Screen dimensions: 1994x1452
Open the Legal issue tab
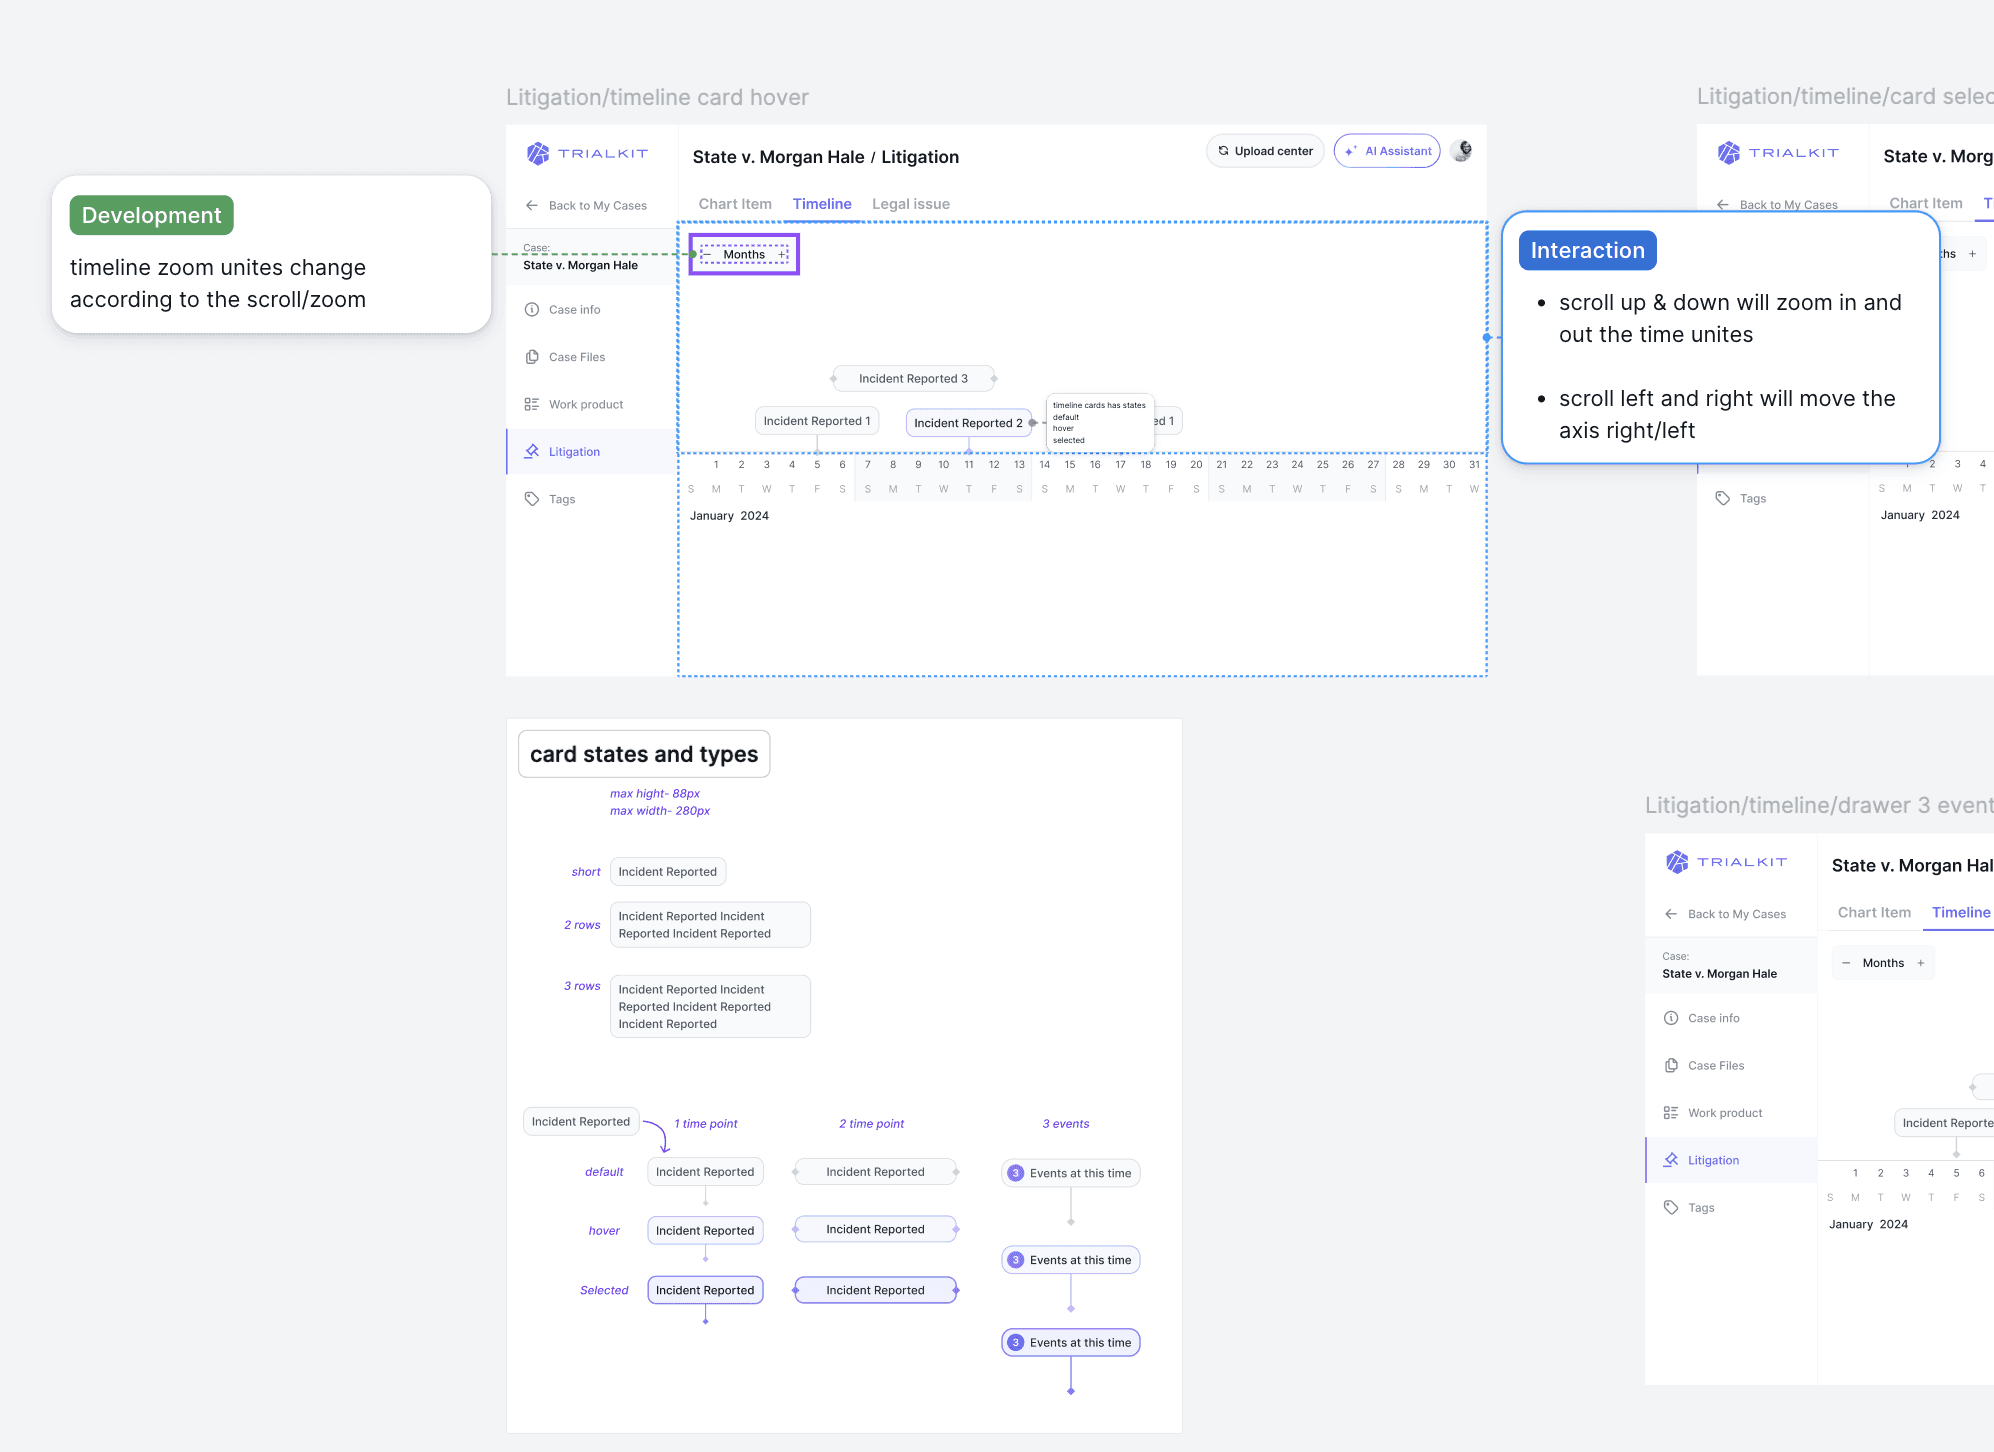point(910,204)
